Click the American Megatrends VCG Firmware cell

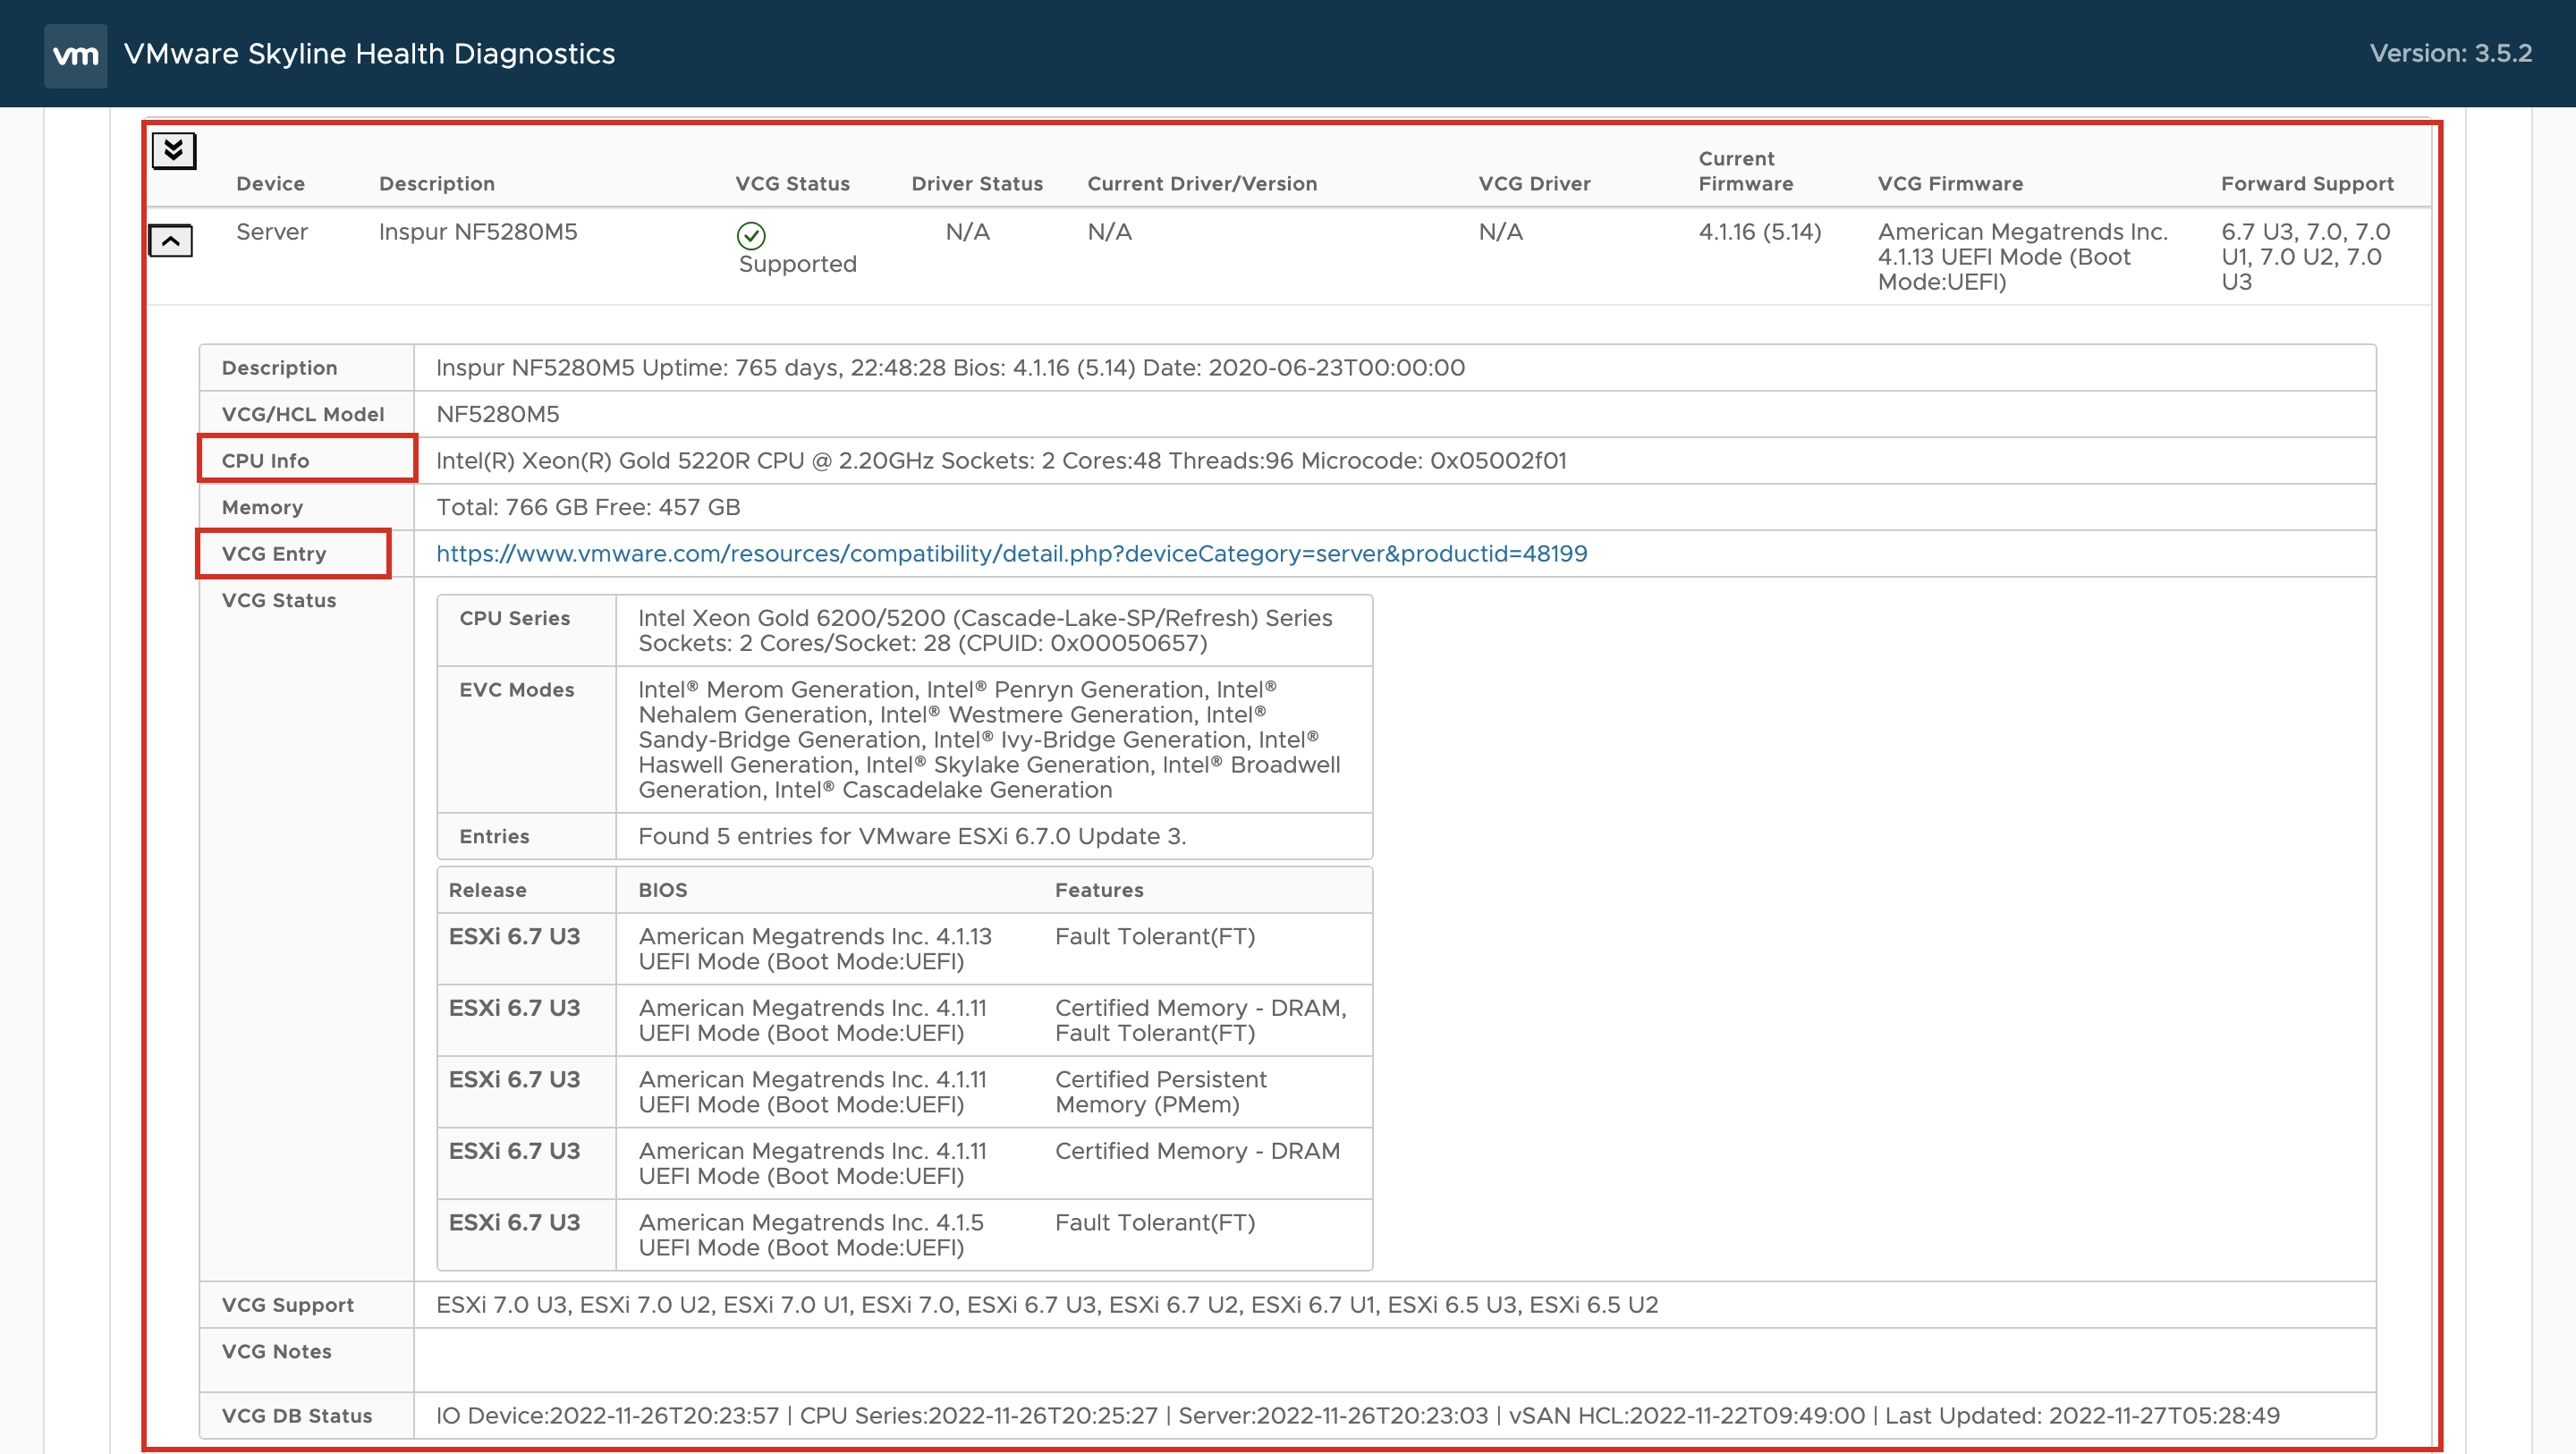pos(2022,257)
